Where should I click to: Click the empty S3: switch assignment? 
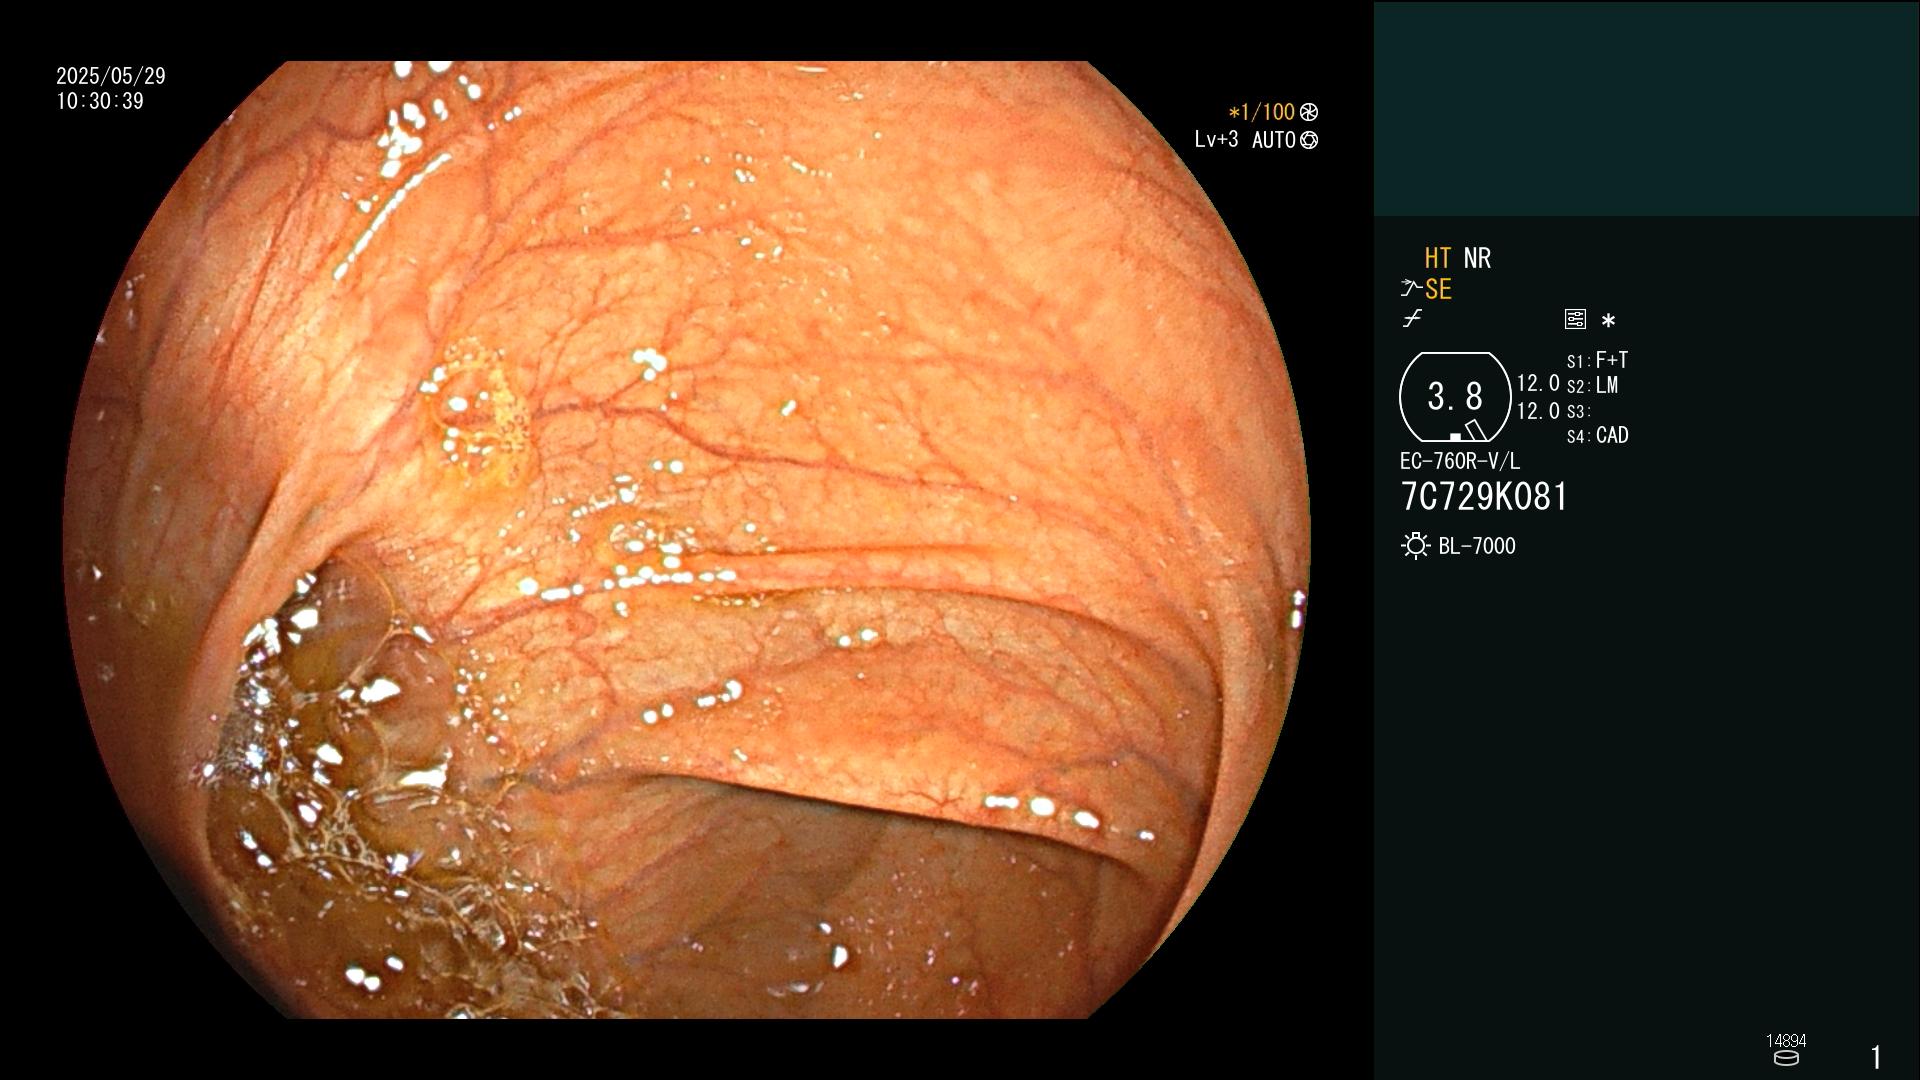(1578, 411)
